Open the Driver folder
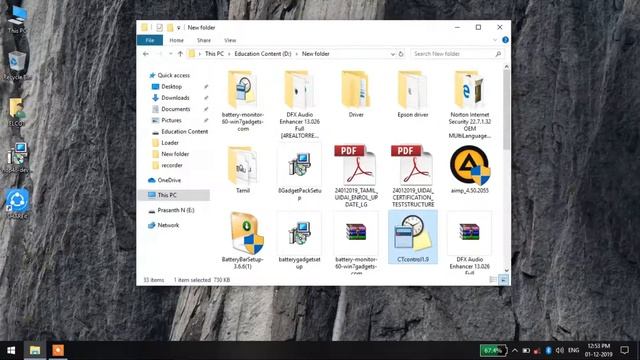Screen dimensions: 640x360 coord(356,95)
